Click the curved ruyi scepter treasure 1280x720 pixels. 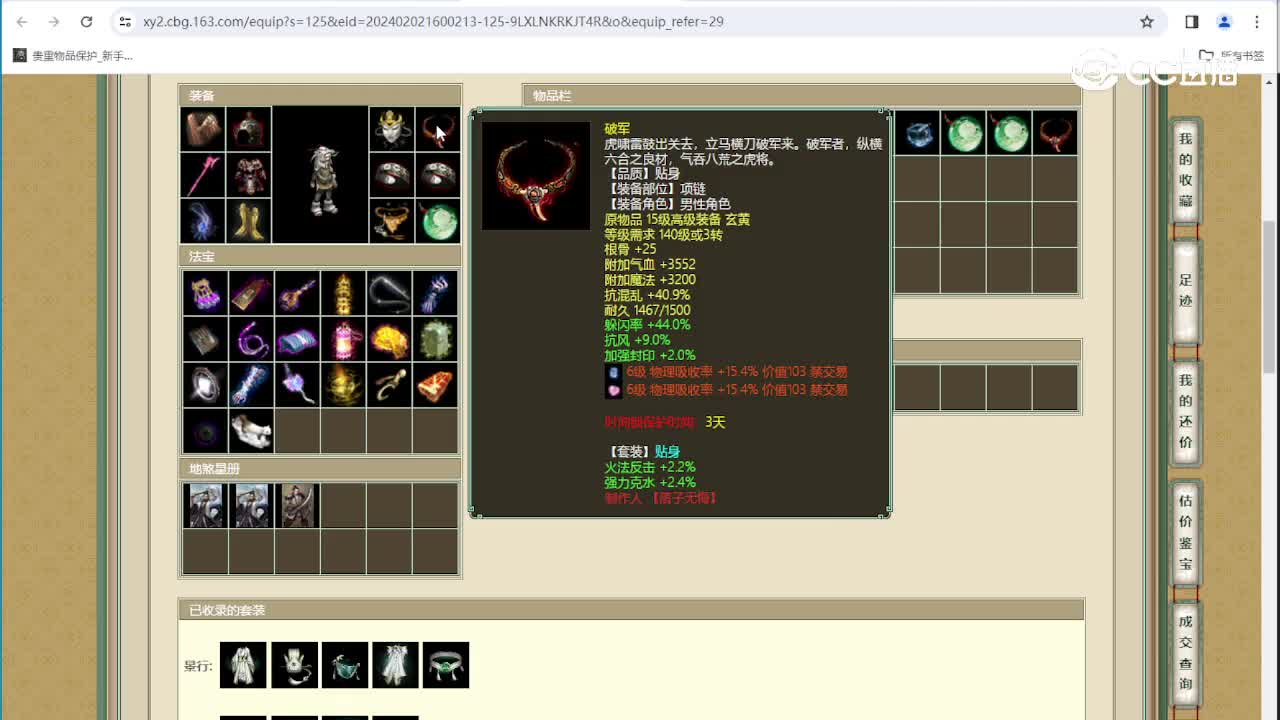point(389,385)
